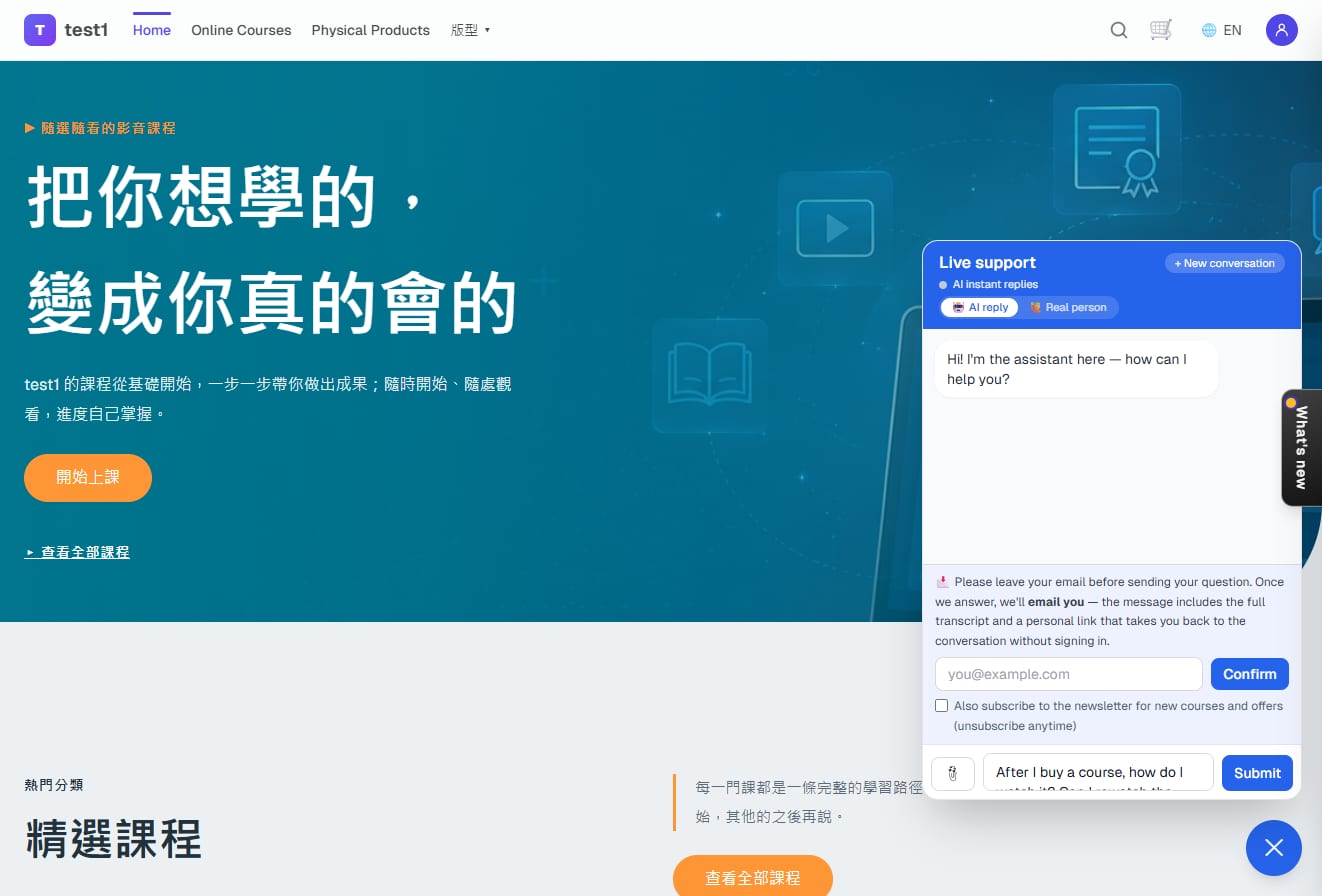Viewport: 1322px width, 896px height.
Task: Open the shopping cart
Action: (1161, 30)
